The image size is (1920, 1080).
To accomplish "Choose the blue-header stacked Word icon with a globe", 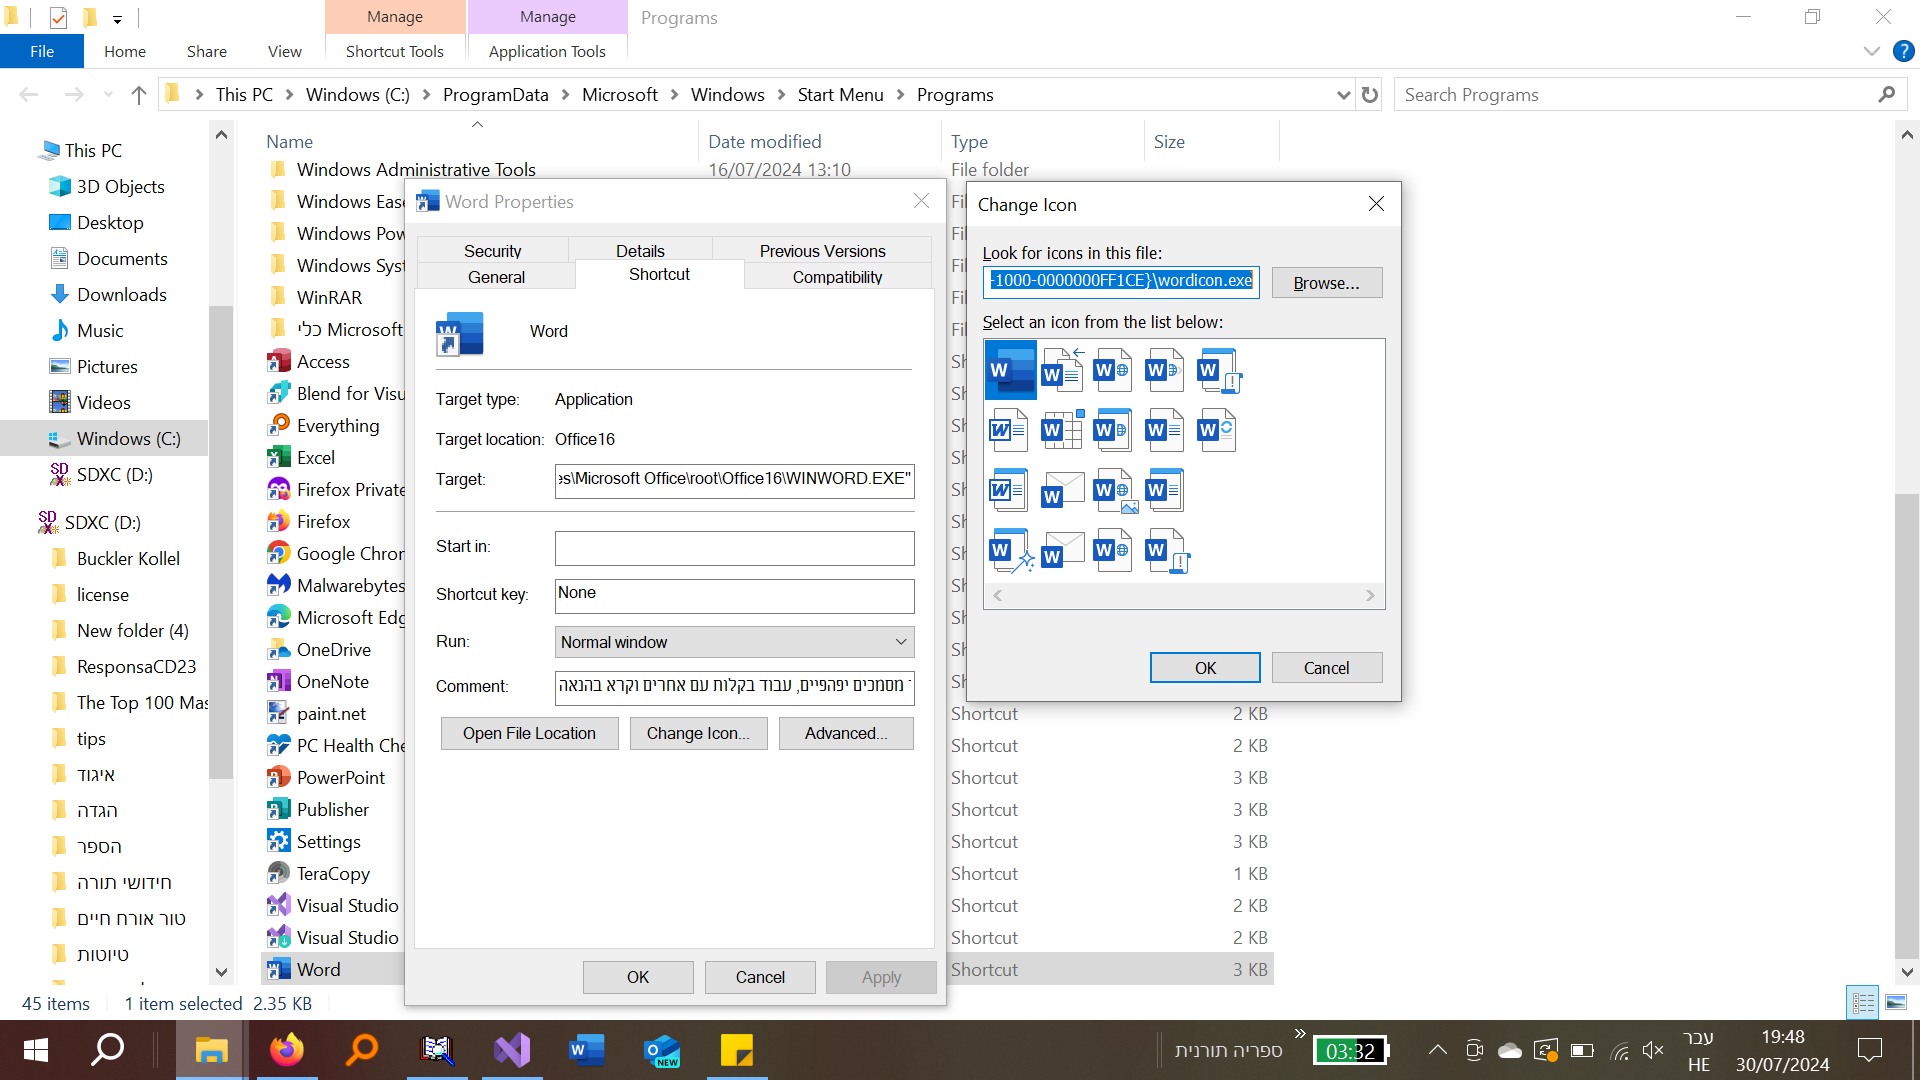I will (x=1114, y=430).
